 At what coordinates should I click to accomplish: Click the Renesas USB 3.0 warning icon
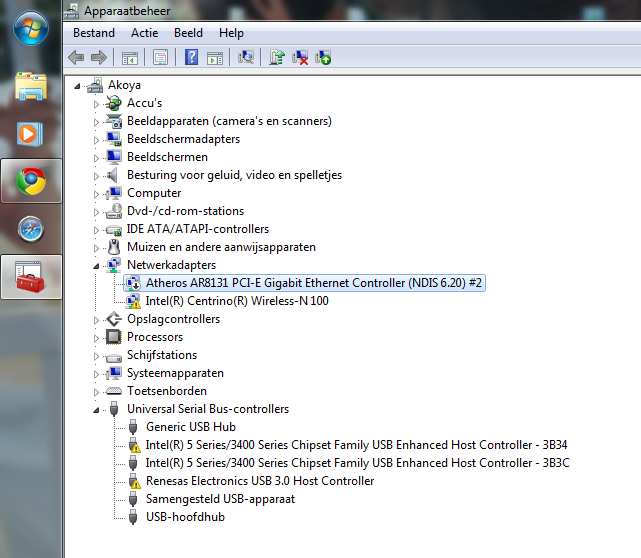133,481
